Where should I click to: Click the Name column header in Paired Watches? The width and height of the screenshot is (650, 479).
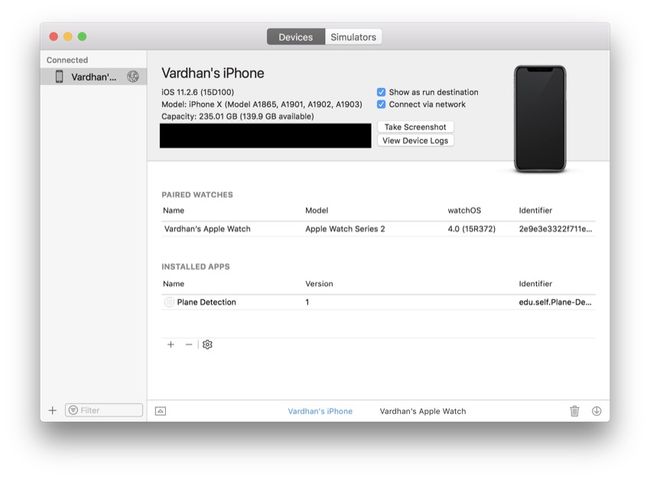click(x=173, y=210)
